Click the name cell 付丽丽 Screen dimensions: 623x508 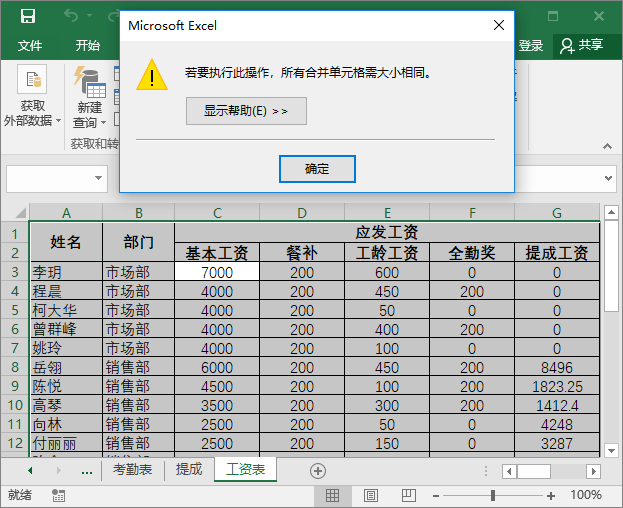tap(66, 443)
